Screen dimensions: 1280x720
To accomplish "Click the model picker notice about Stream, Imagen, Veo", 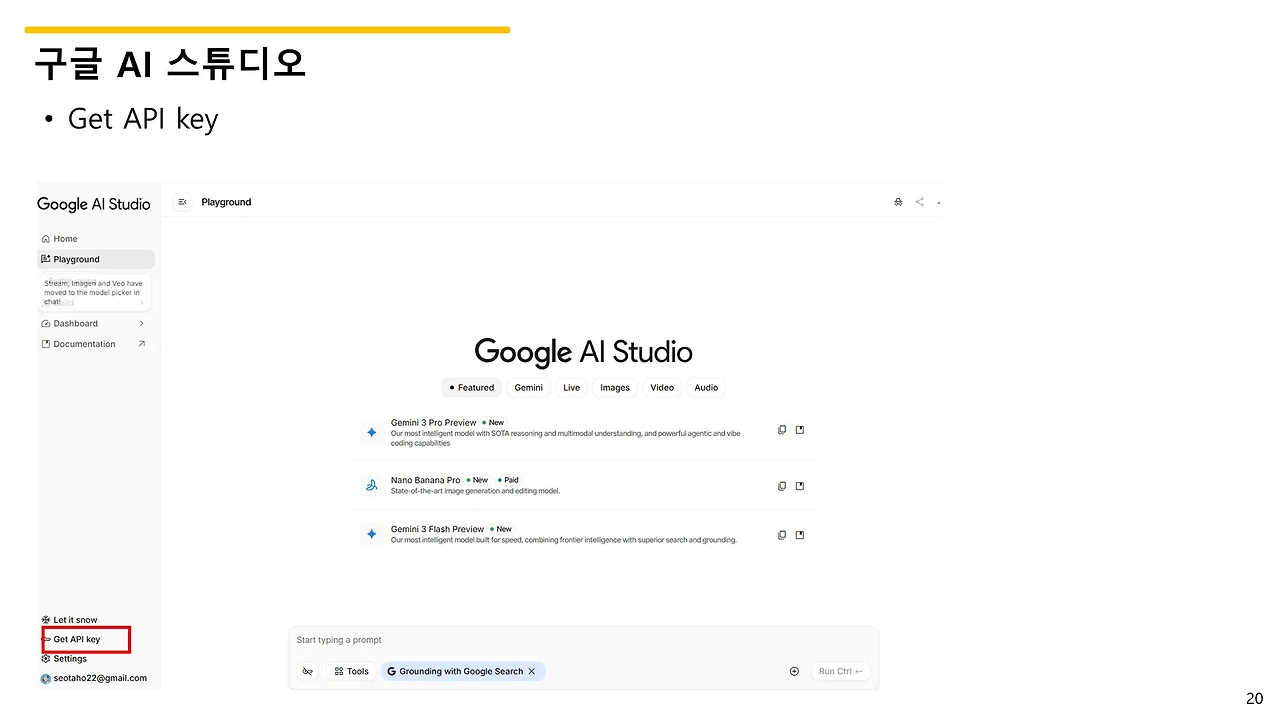I will tap(96, 291).
